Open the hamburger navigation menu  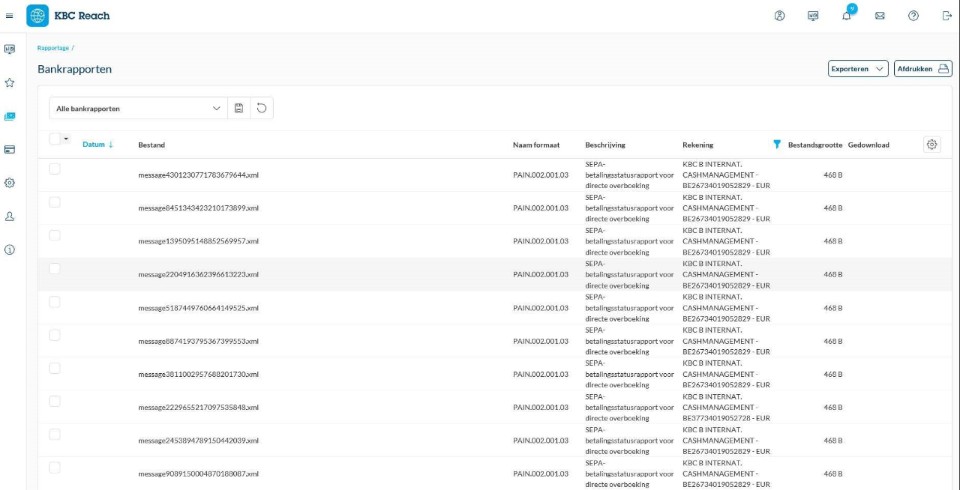tap(10, 16)
